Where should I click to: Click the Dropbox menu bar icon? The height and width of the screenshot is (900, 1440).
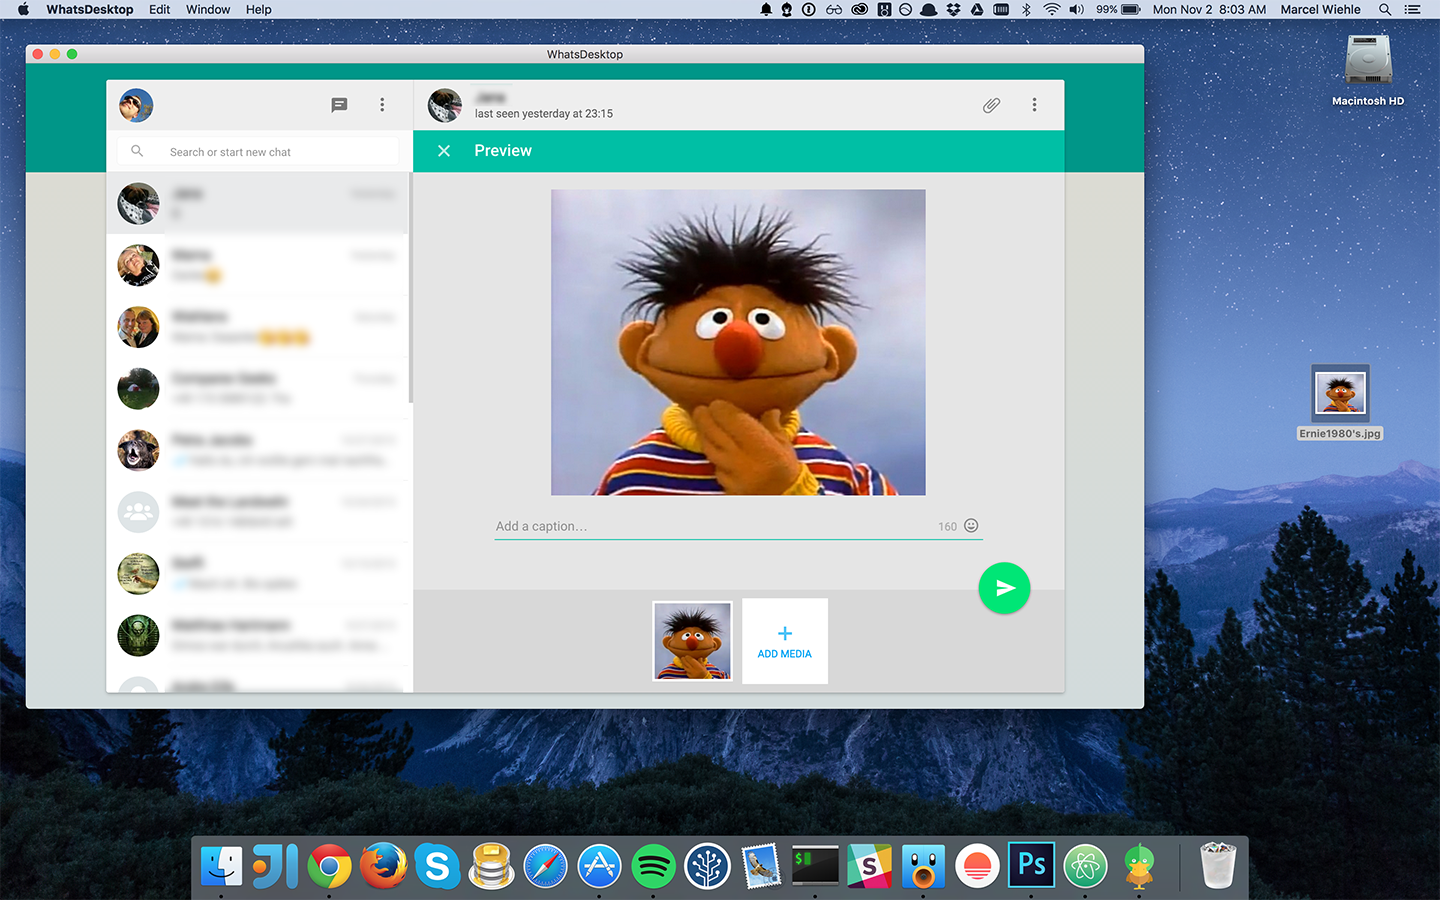[953, 9]
